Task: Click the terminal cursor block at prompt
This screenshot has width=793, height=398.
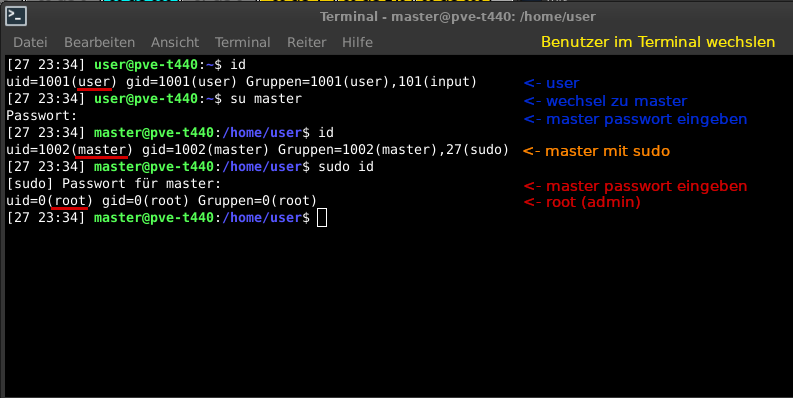Action: pos(322,218)
